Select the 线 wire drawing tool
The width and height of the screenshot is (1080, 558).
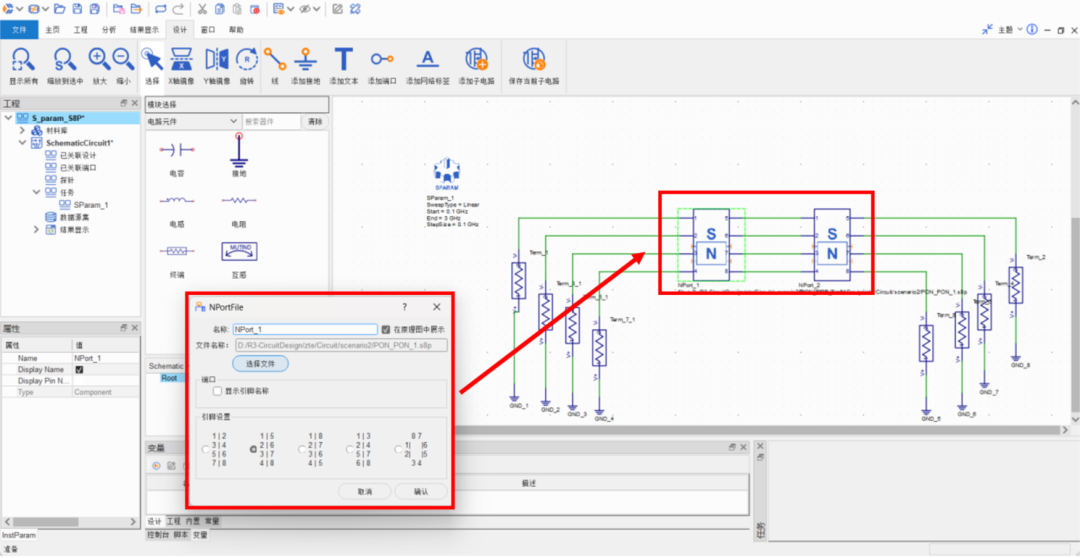pos(275,66)
